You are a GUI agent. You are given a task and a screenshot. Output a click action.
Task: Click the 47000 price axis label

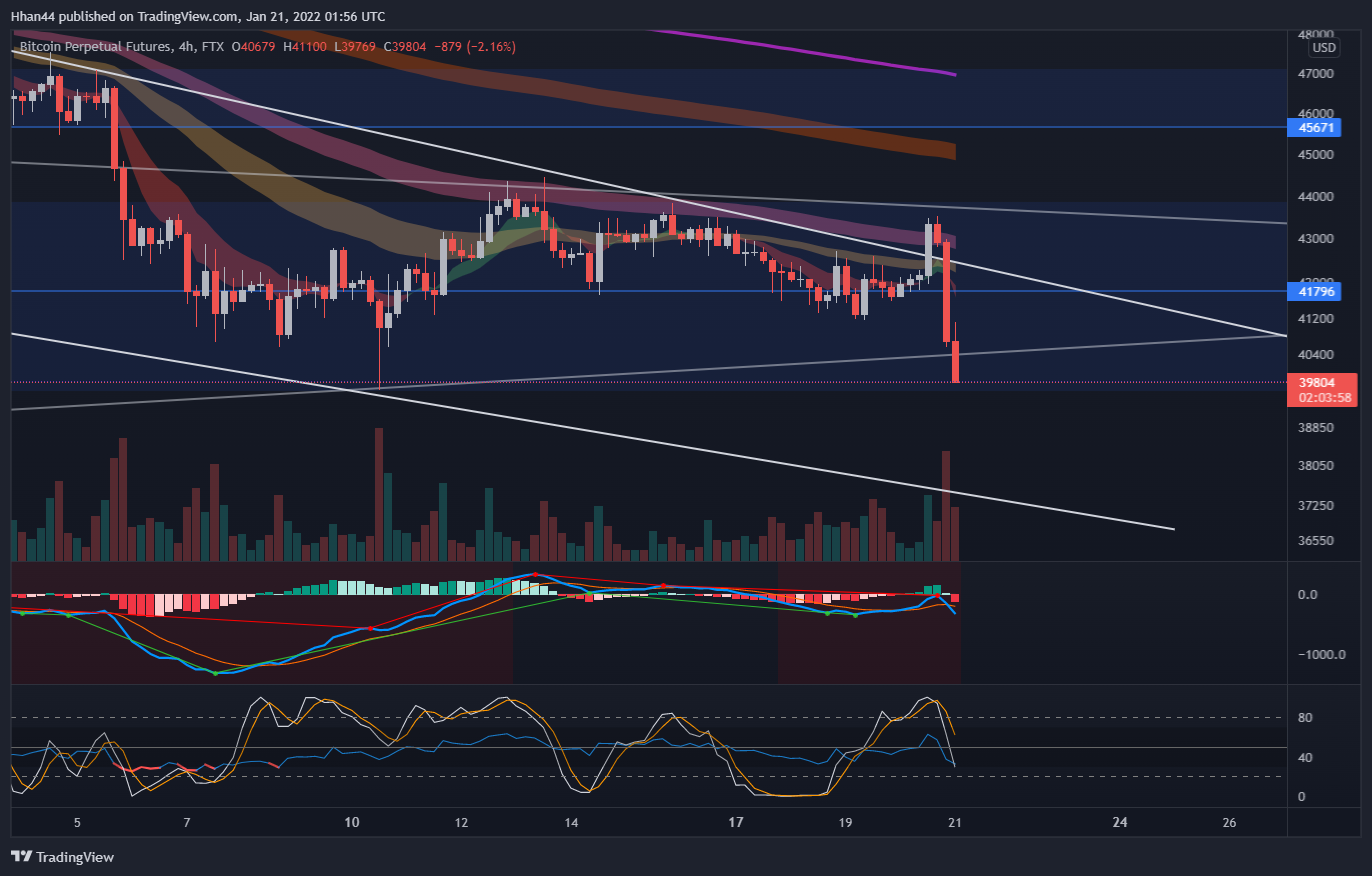tap(1314, 74)
